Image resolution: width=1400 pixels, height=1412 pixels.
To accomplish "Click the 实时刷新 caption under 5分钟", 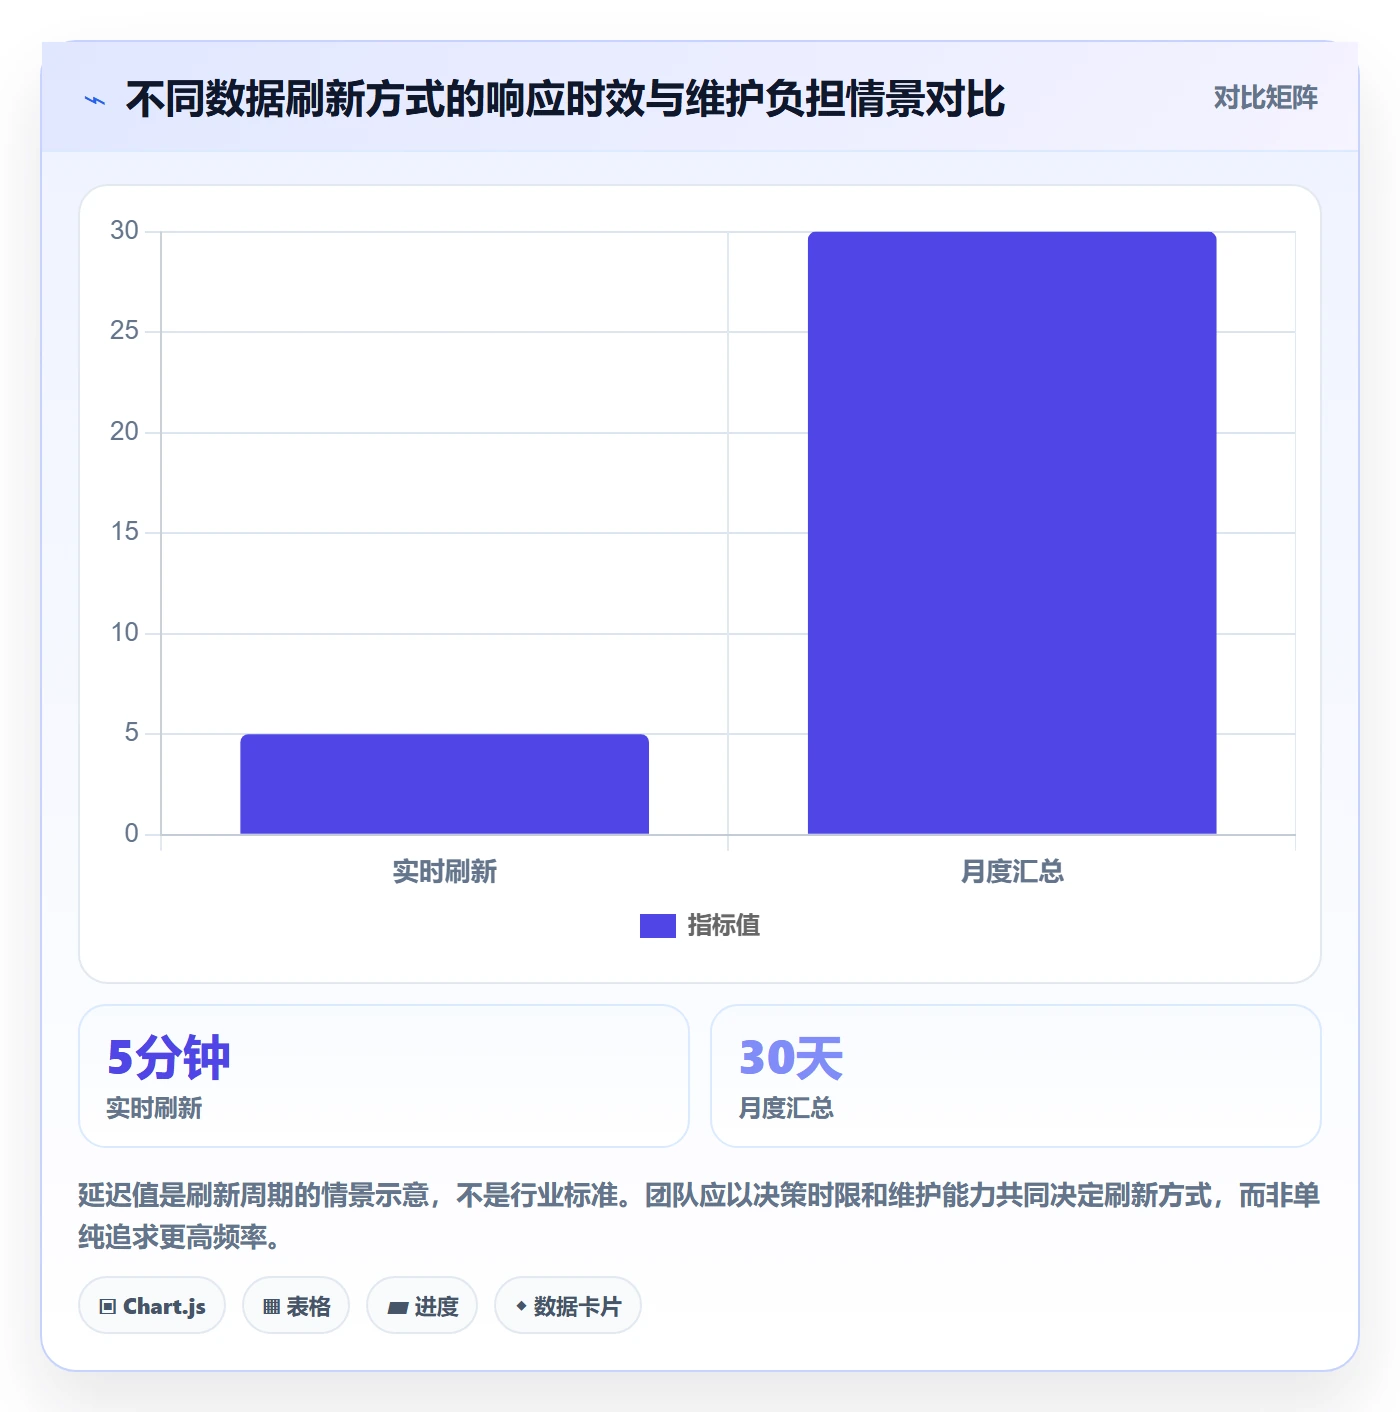I will point(154,1108).
